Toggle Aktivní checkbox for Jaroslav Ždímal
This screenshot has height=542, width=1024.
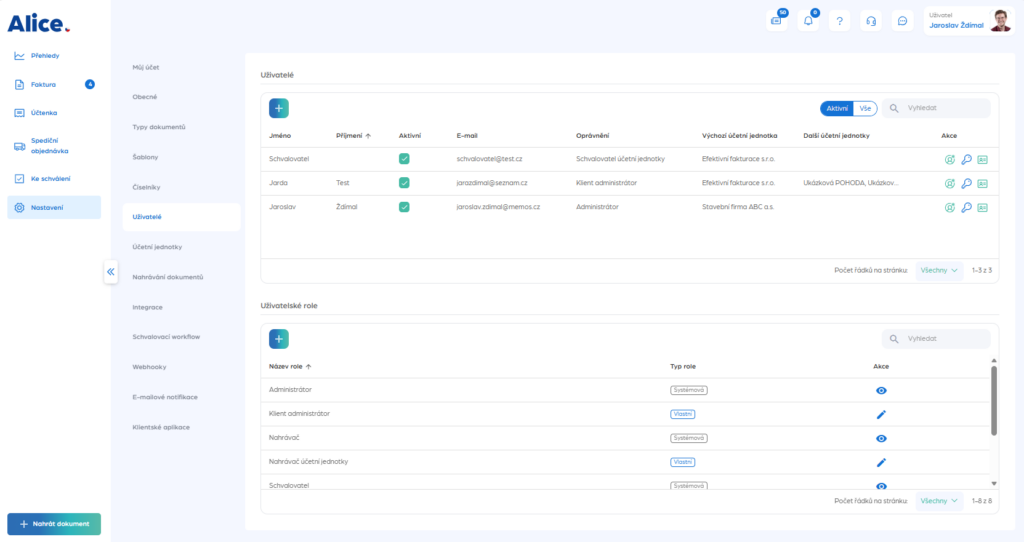pos(404,207)
